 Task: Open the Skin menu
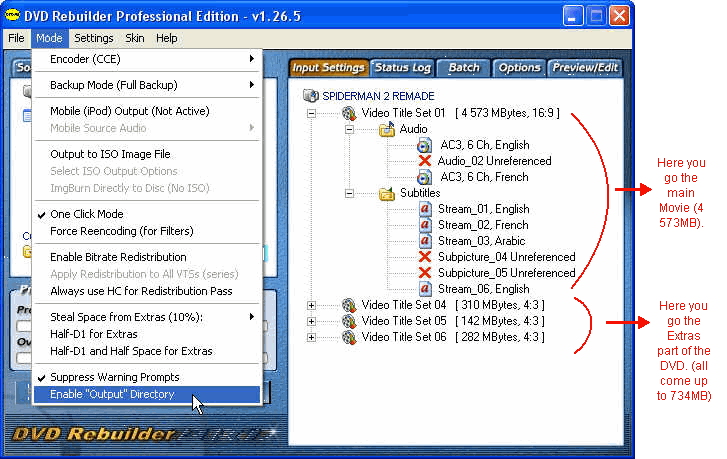pos(134,38)
